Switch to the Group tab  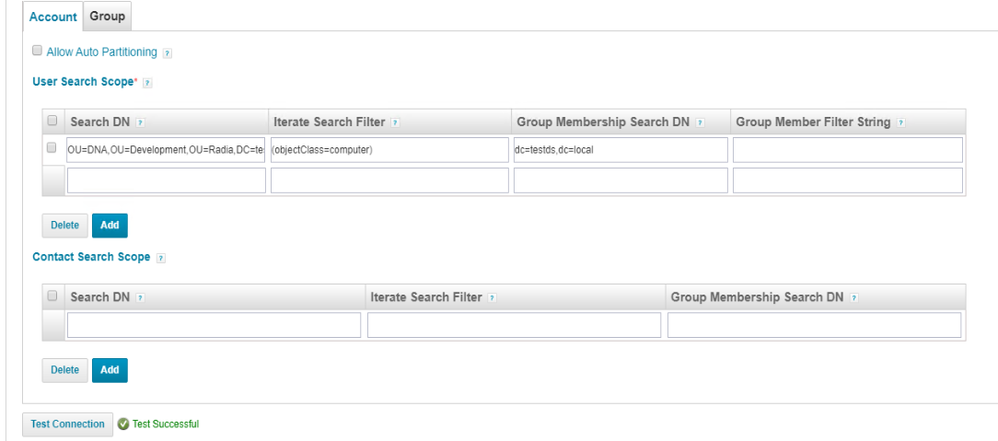pos(107,17)
